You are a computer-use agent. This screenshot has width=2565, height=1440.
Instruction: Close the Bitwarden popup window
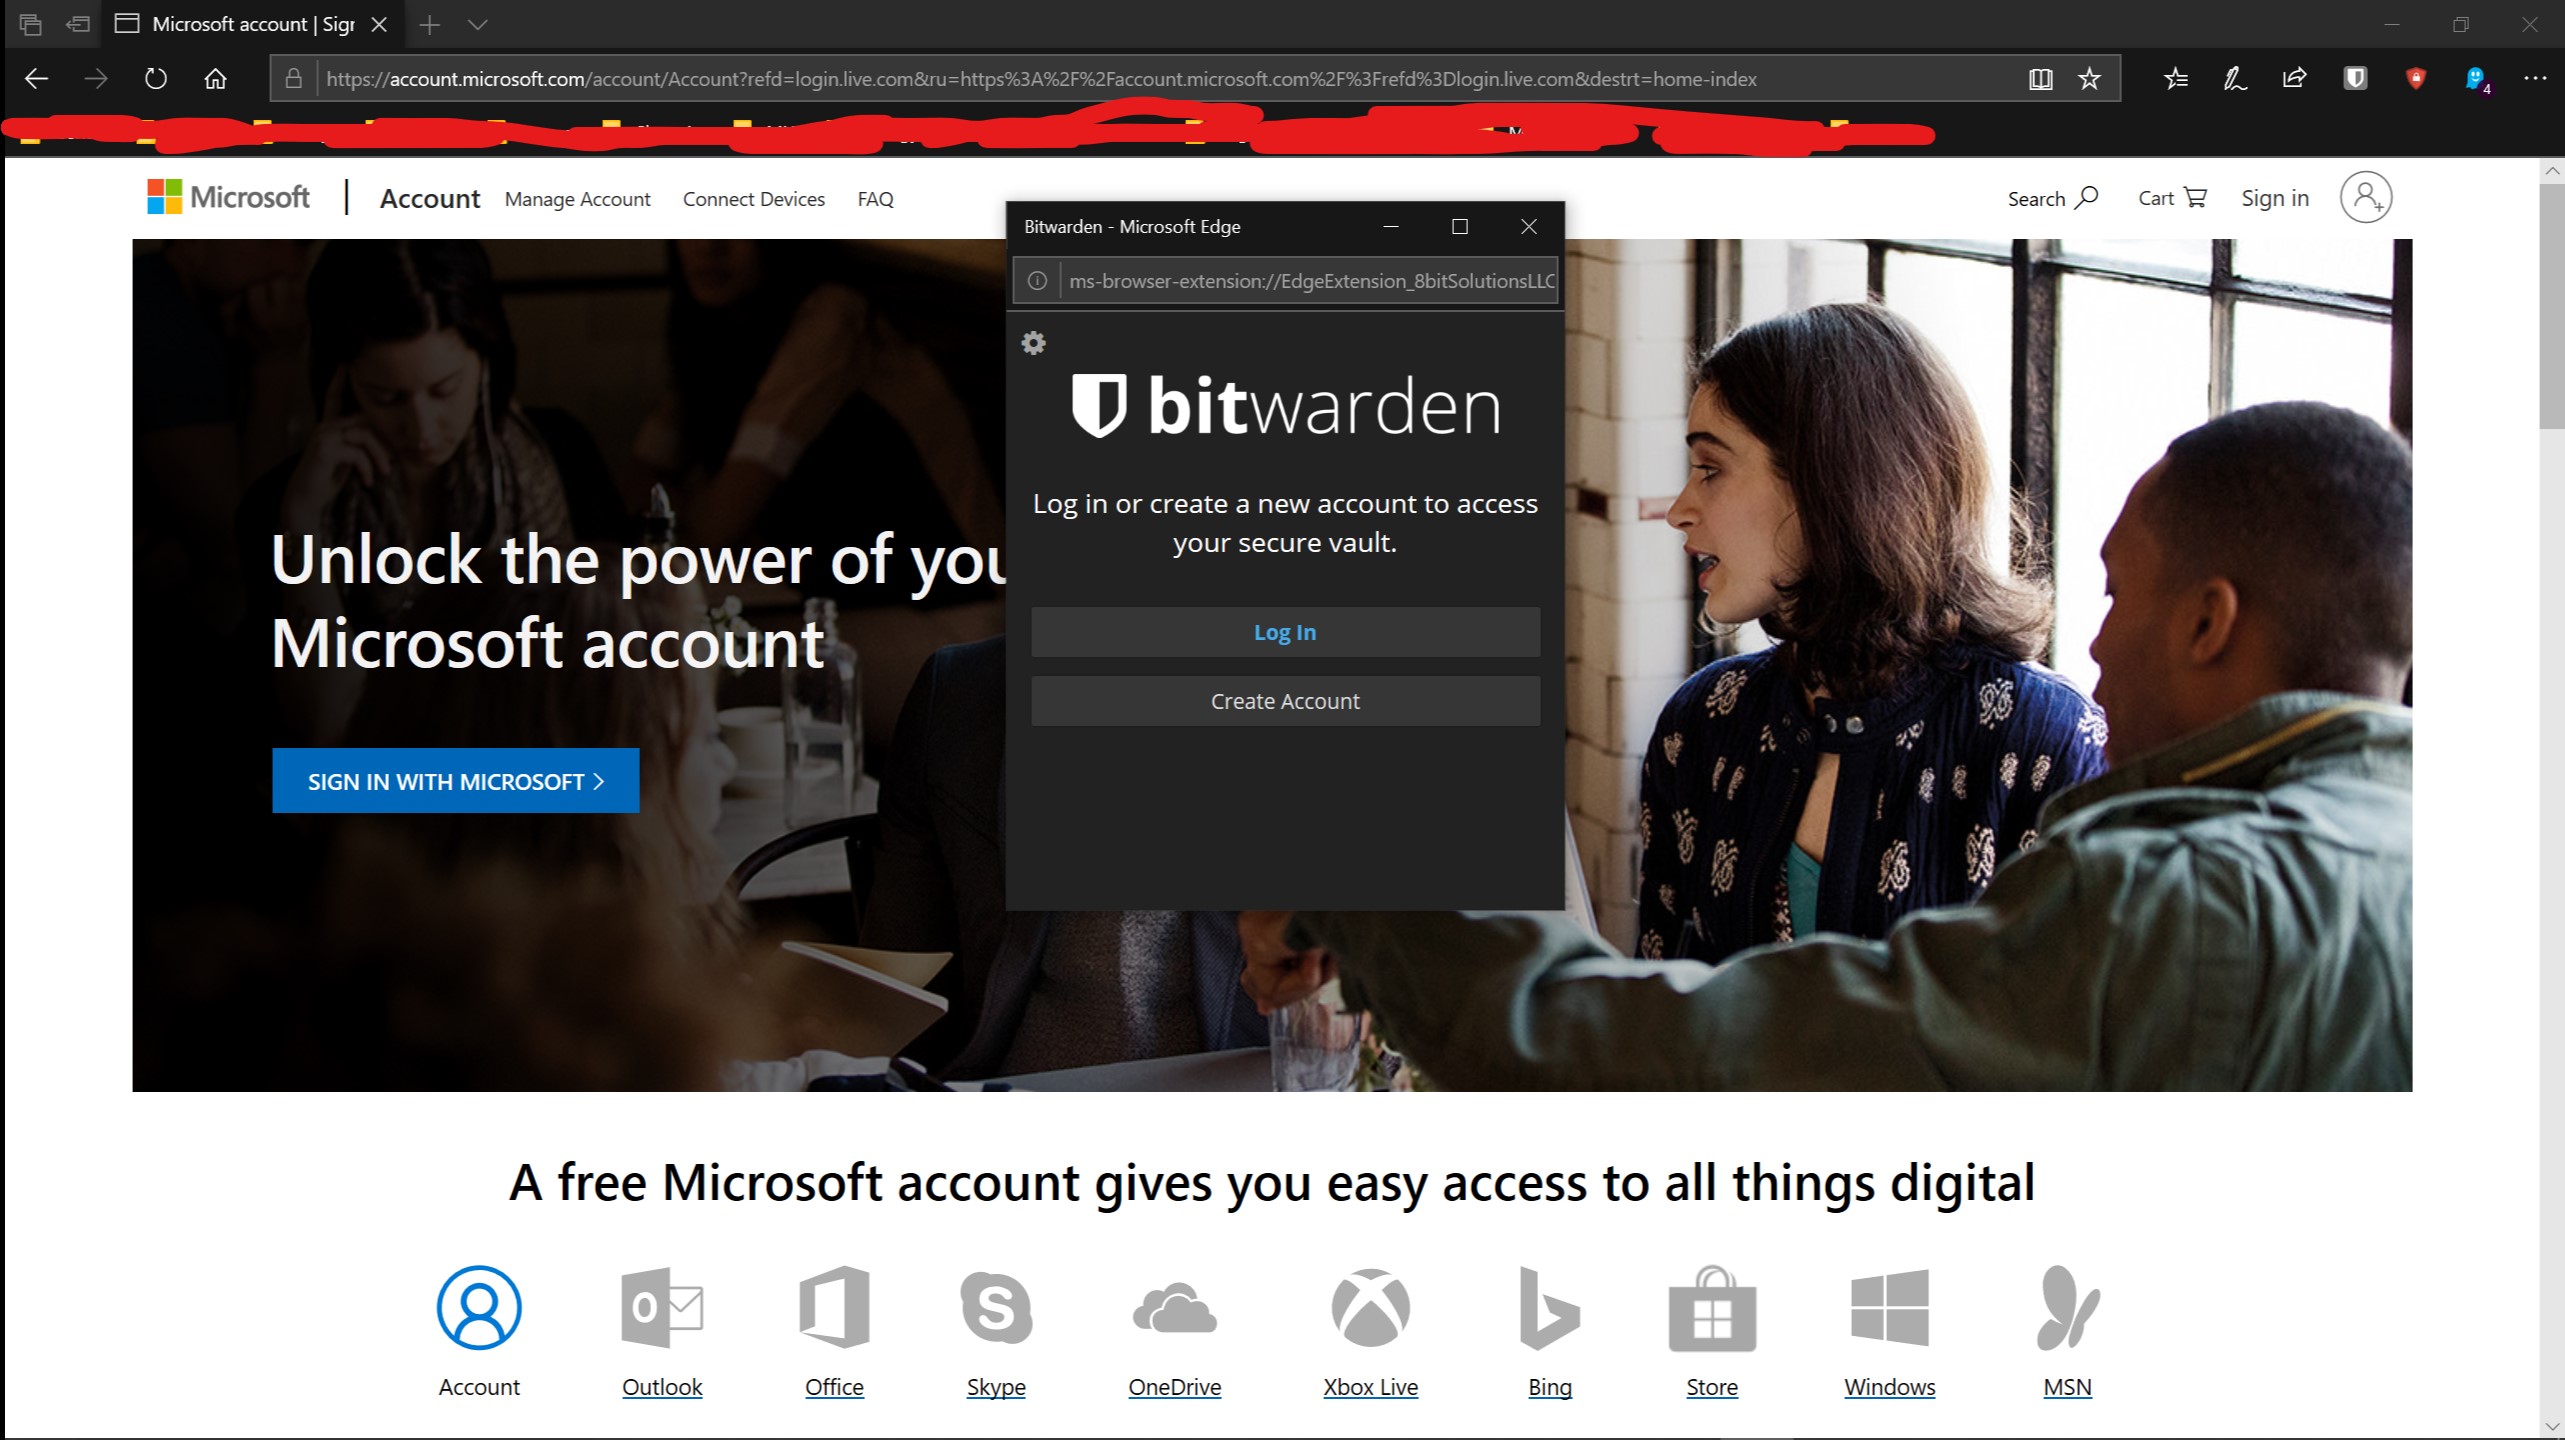tap(1528, 226)
